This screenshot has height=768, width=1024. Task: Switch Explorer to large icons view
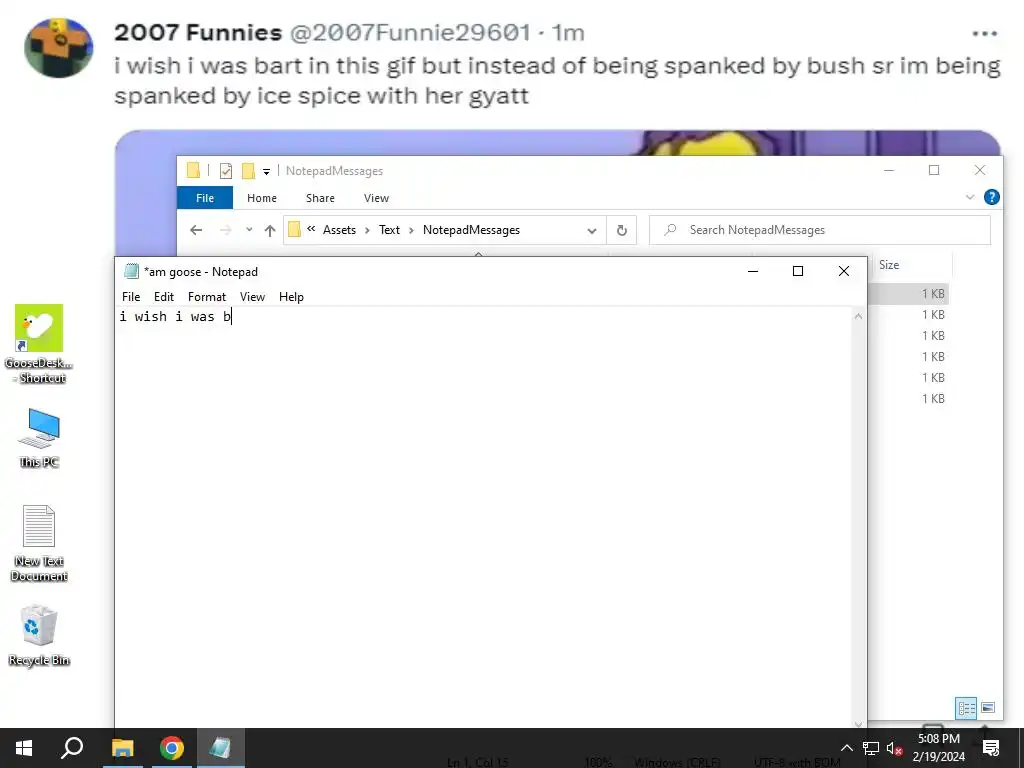(988, 708)
